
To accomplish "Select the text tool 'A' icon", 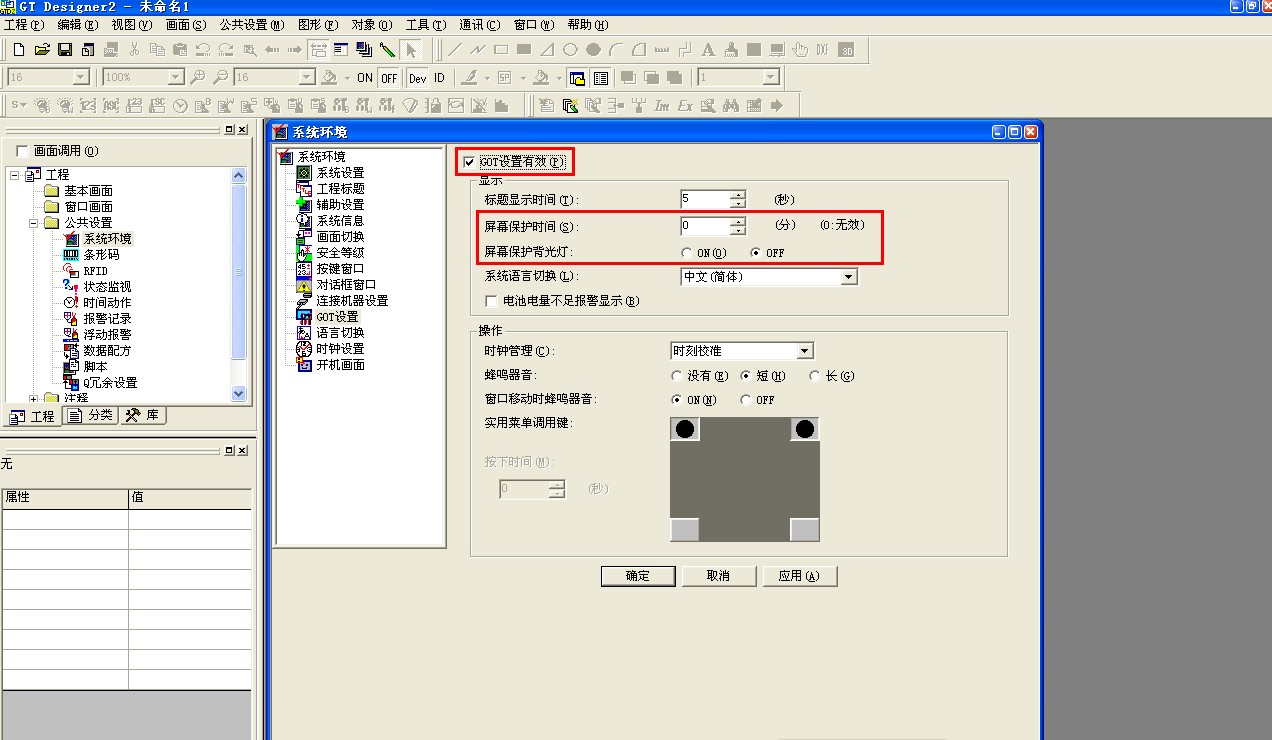I will (708, 49).
